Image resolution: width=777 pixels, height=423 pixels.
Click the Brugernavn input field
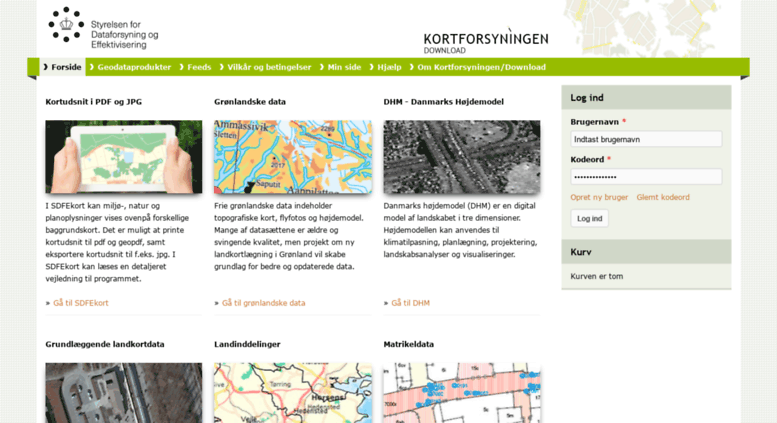[646, 139]
